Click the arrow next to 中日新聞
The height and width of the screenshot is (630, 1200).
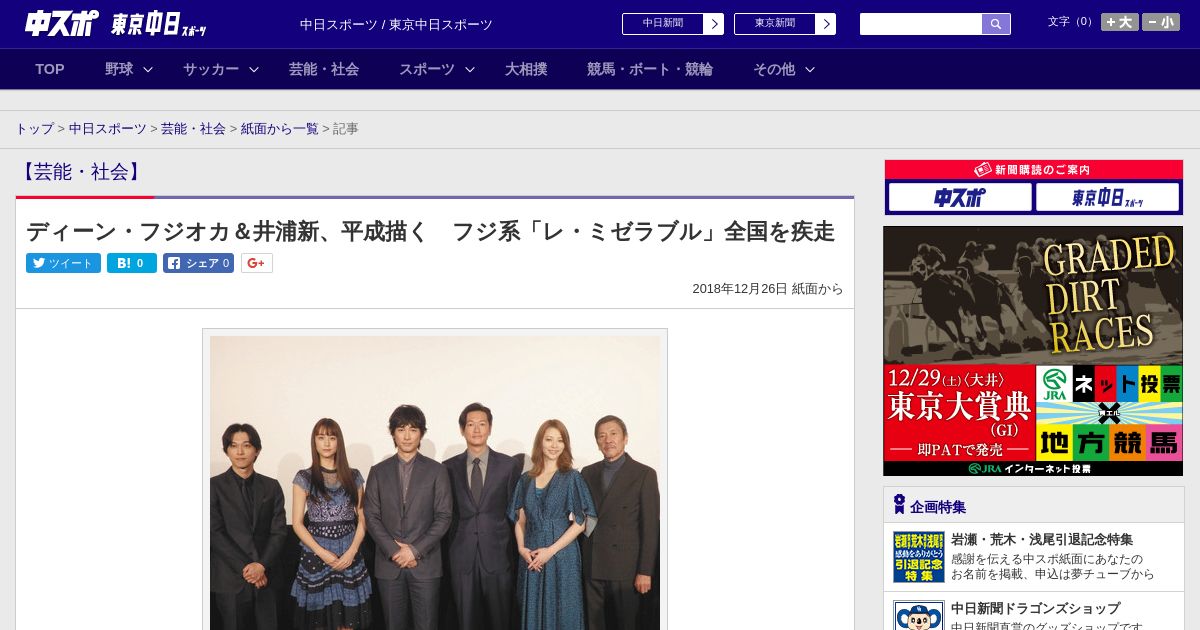click(x=713, y=24)
